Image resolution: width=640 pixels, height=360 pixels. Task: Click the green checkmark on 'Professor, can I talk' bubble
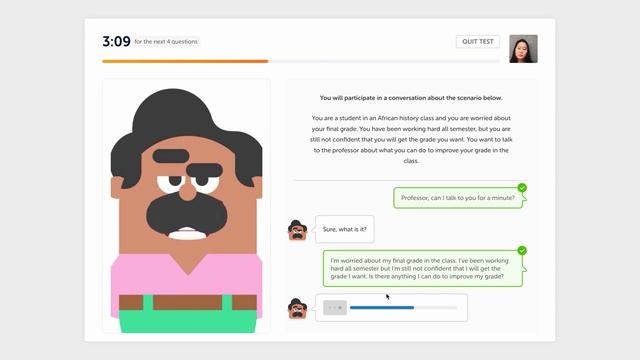coord(522,188)
